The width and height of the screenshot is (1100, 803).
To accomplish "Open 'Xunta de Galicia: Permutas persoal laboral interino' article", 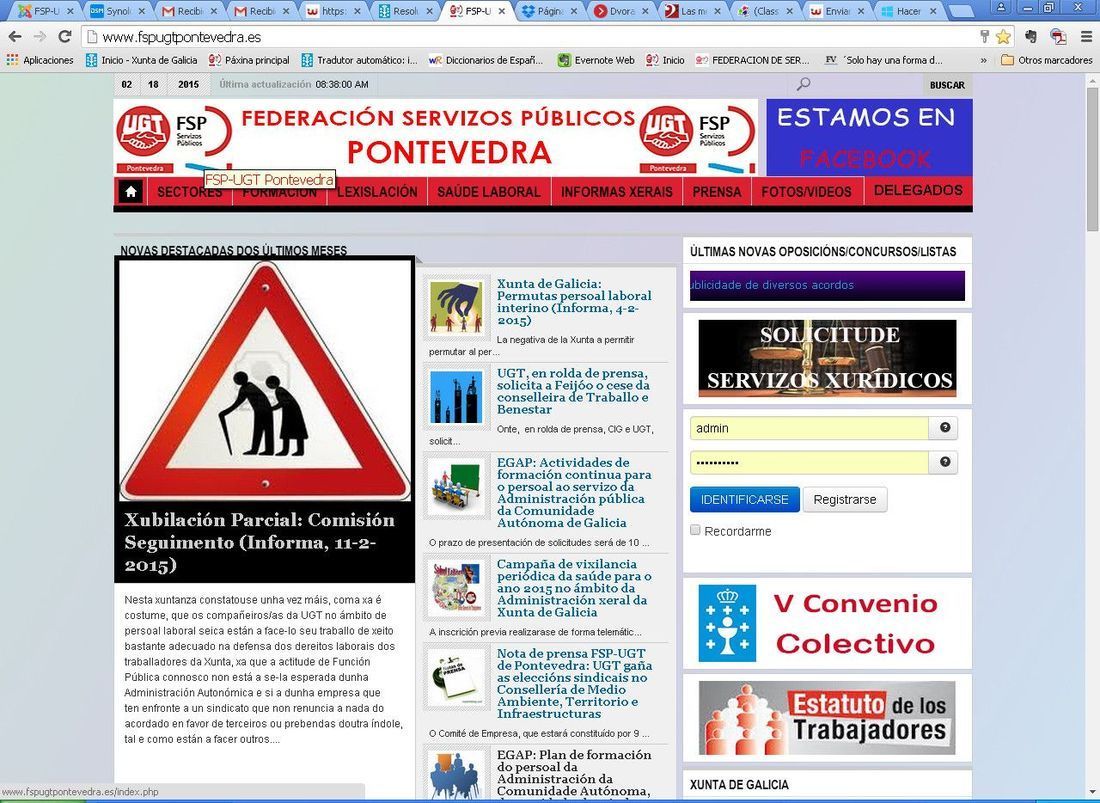I will pyautogui.click(x=574, y=302).
